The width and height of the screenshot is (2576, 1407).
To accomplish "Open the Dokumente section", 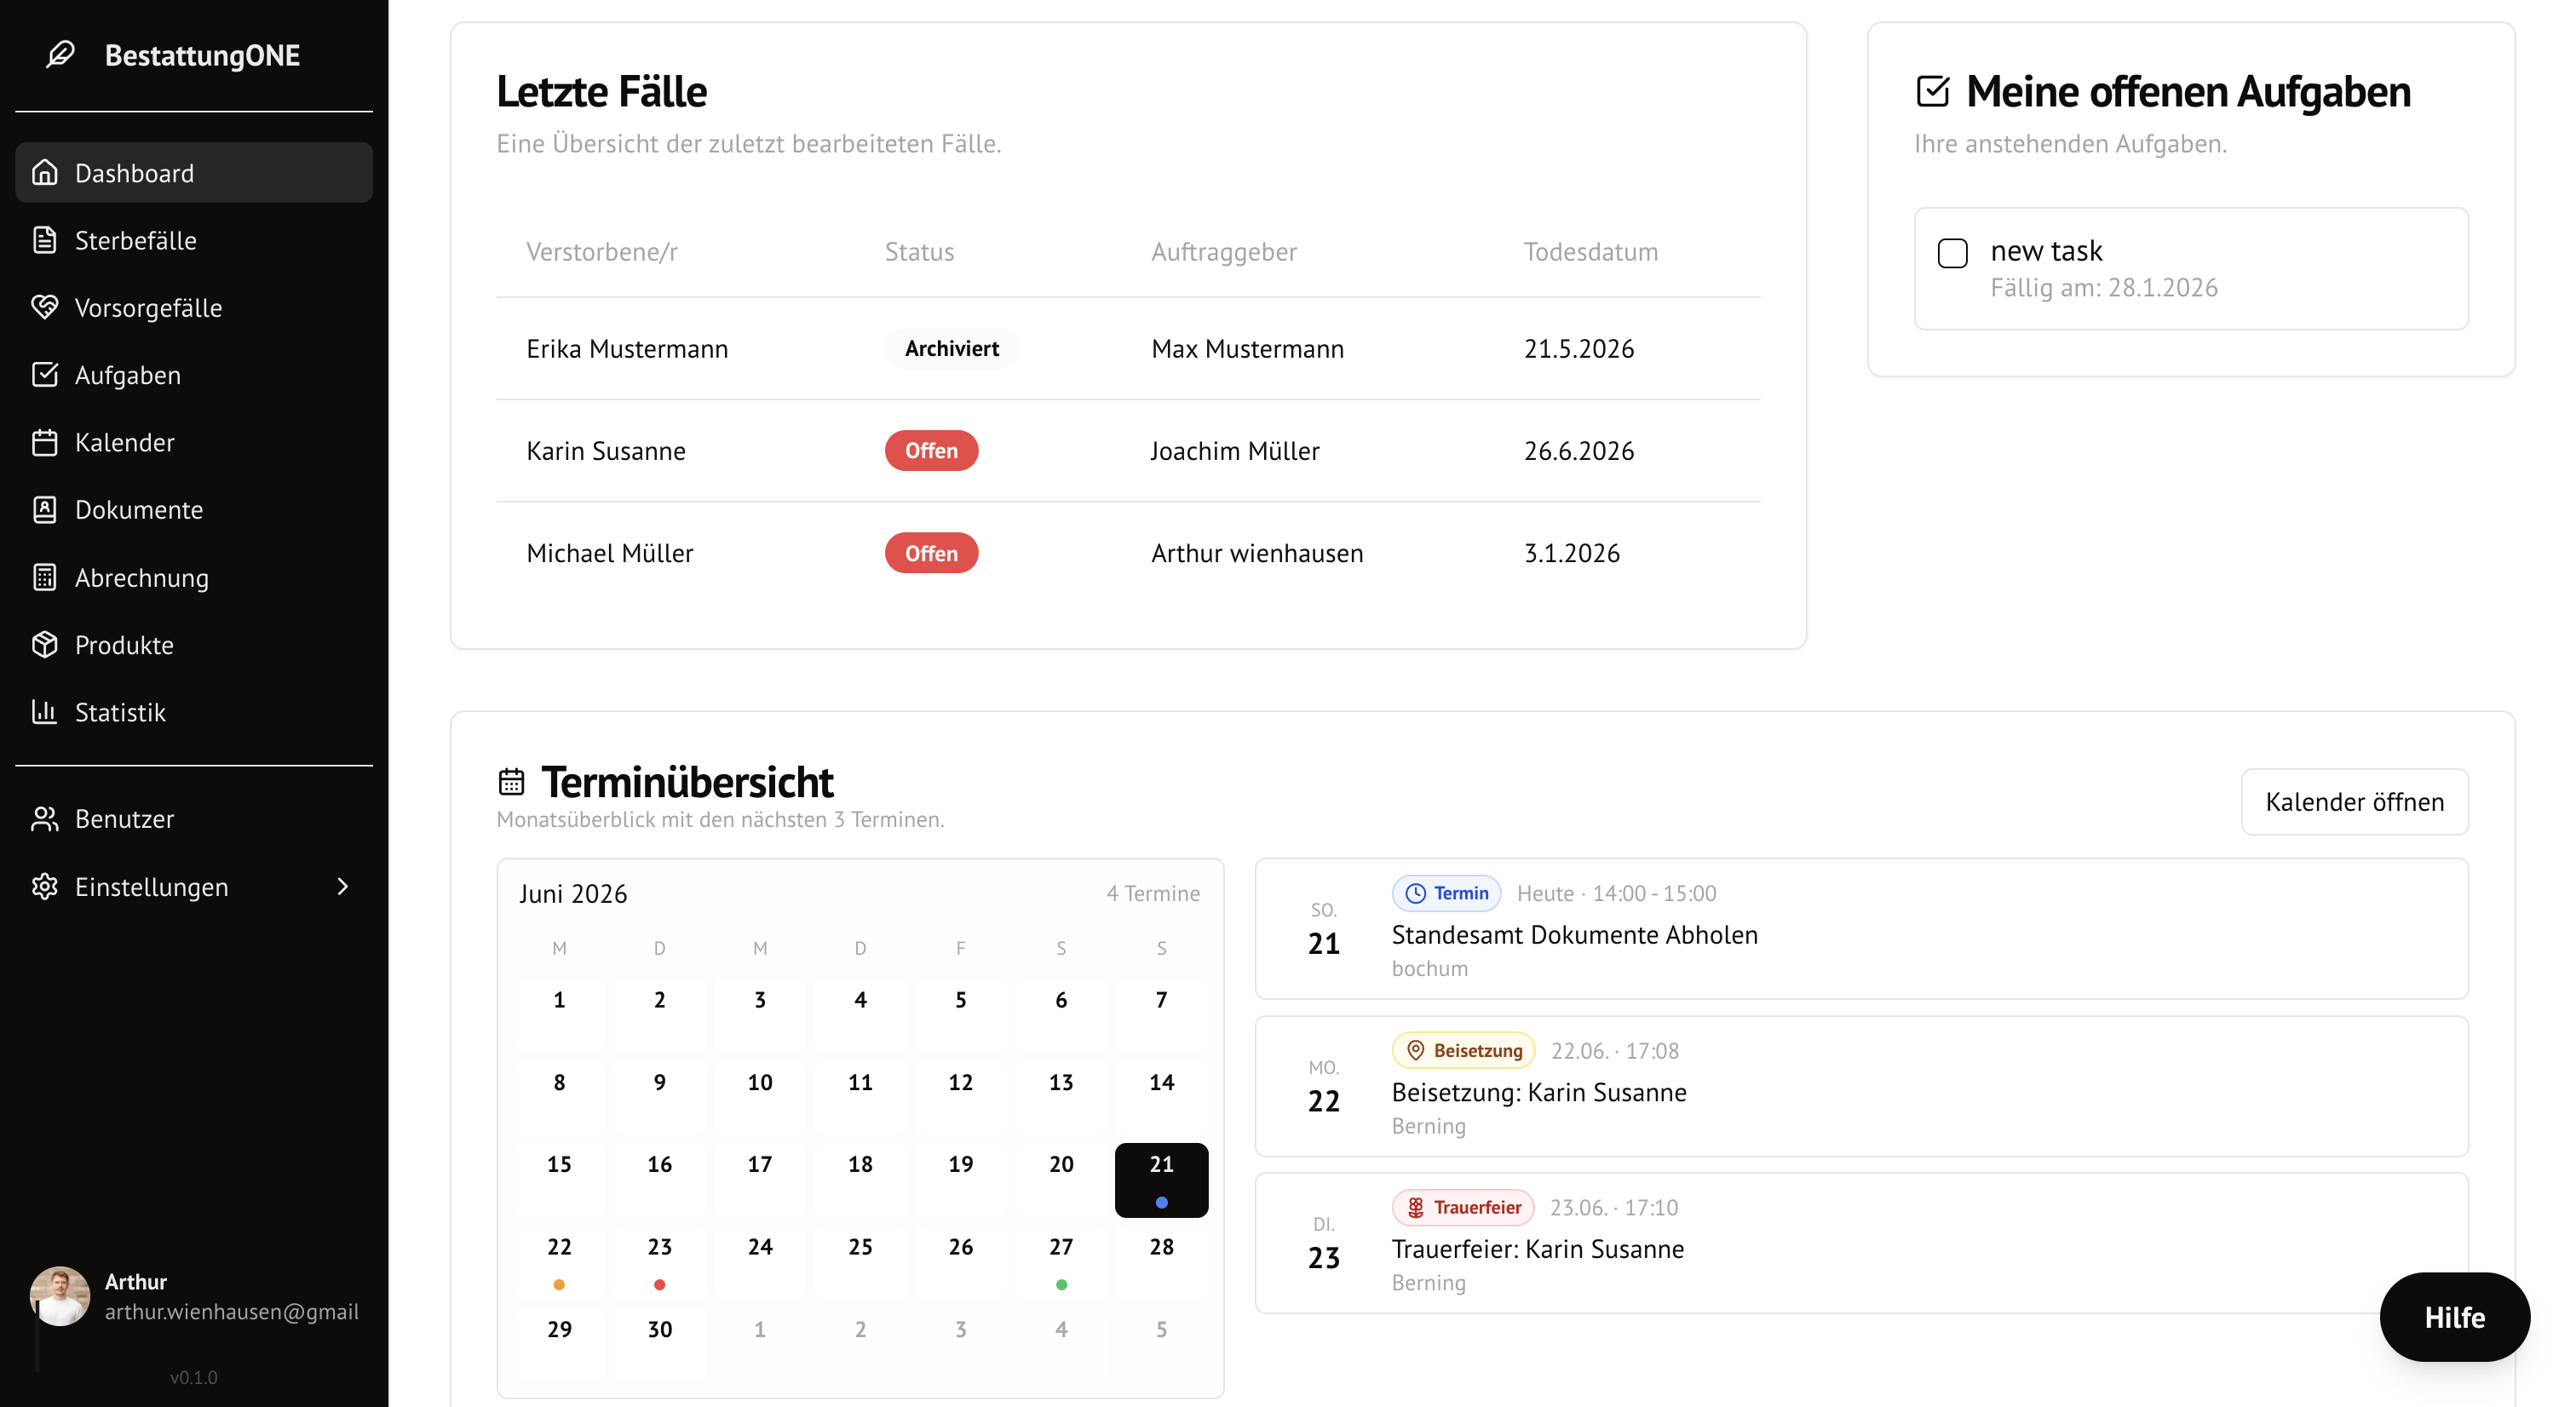I will [x=194, y=509].
